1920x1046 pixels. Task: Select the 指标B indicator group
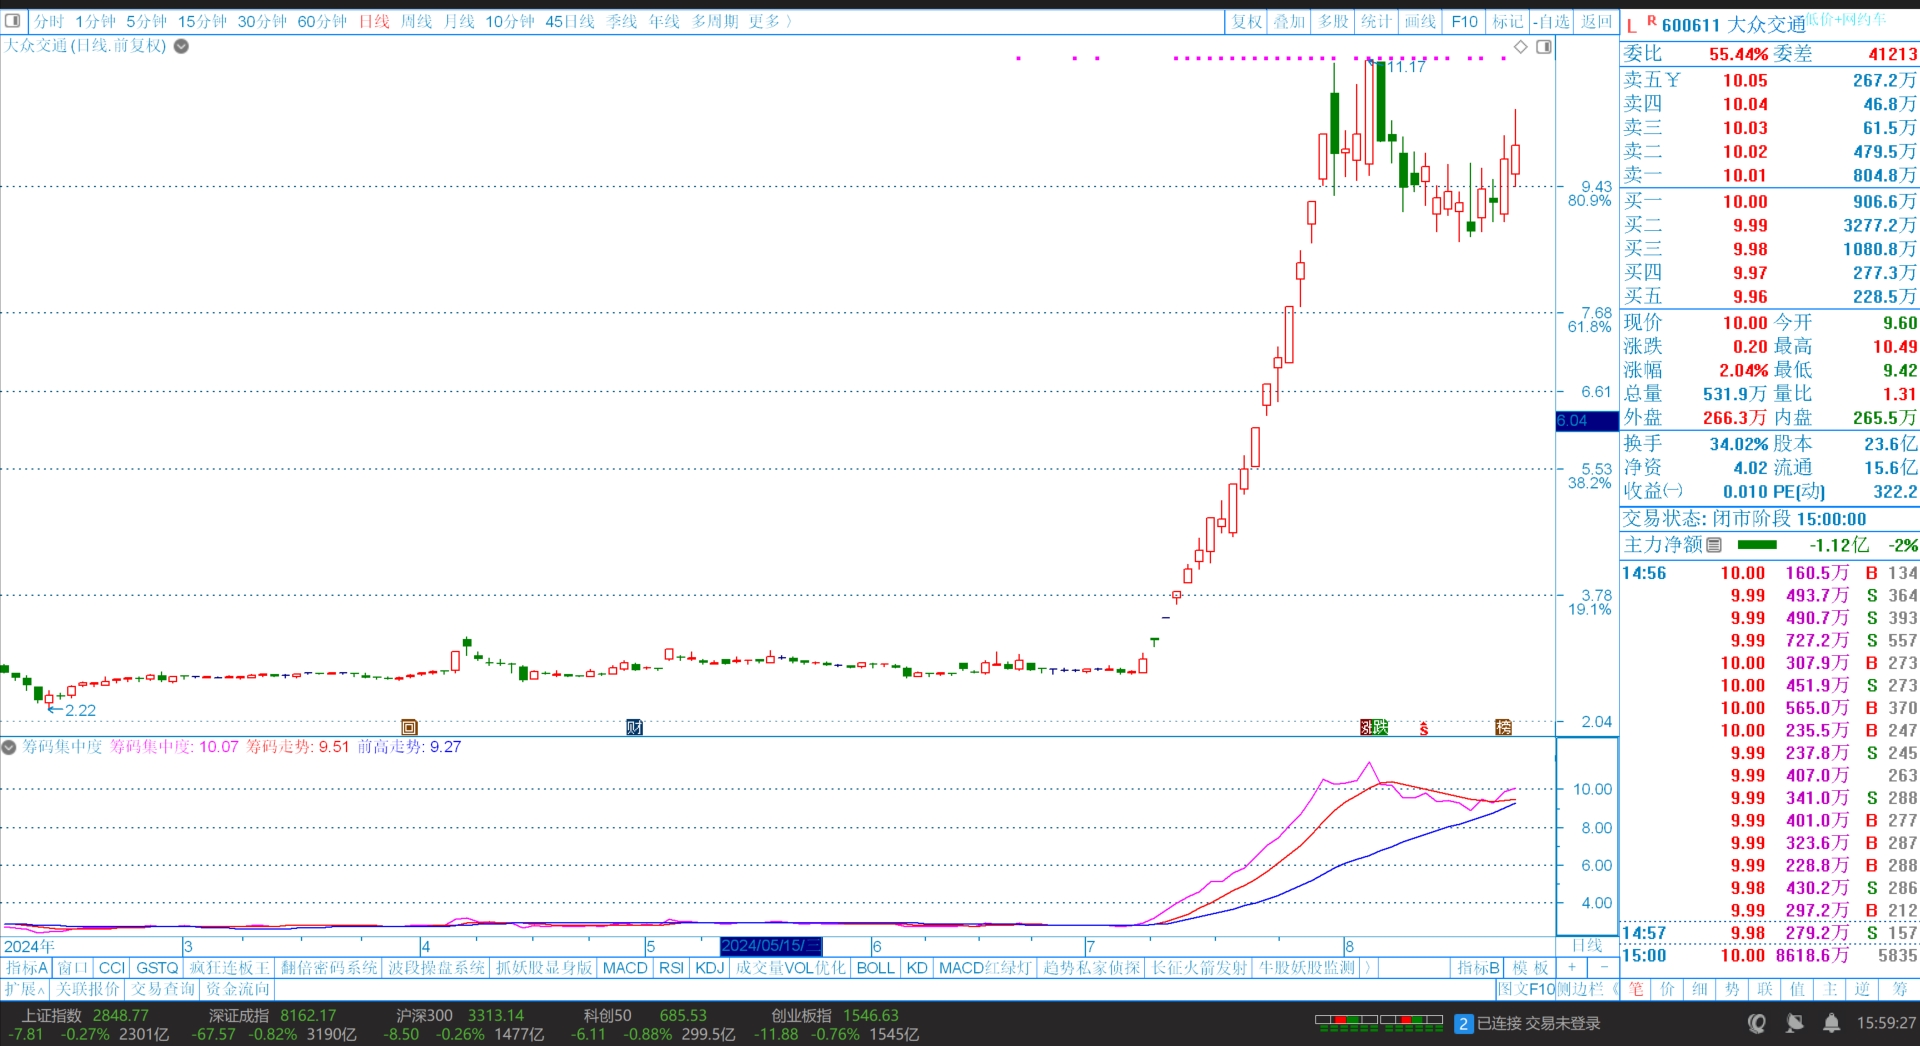(1479, 968)
